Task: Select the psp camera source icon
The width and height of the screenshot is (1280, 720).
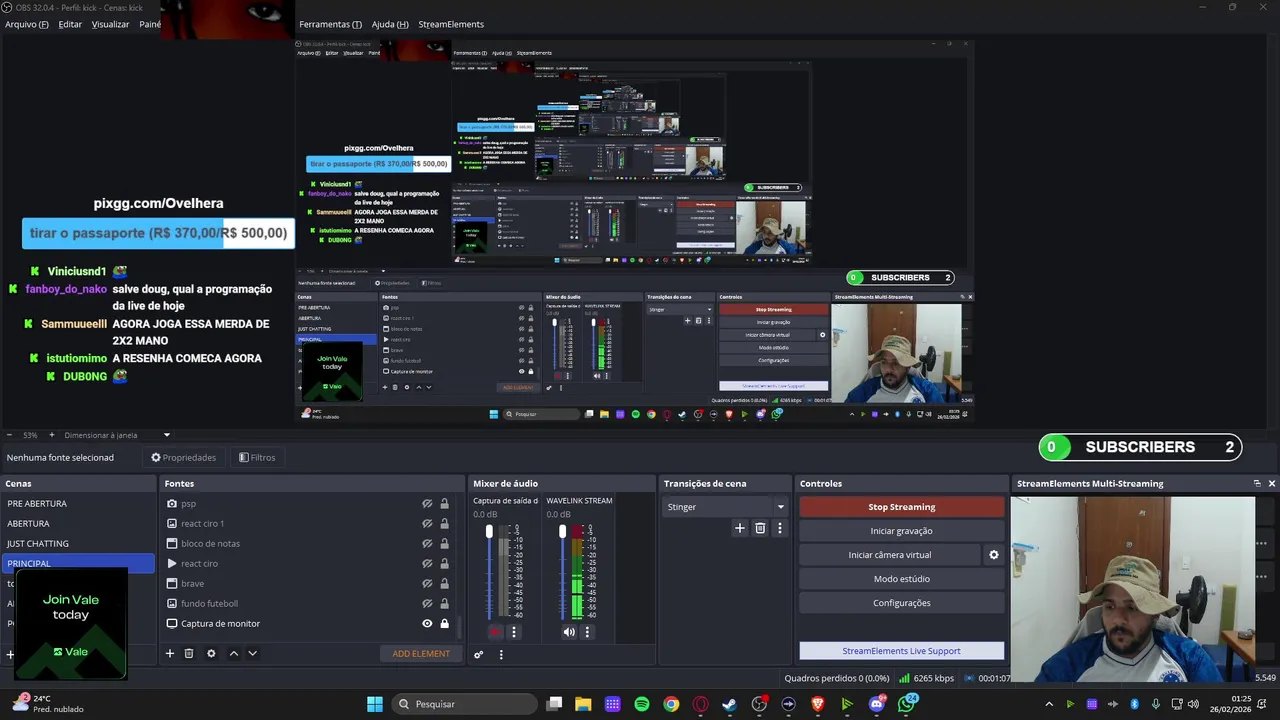Action: (x=172, y=504)
